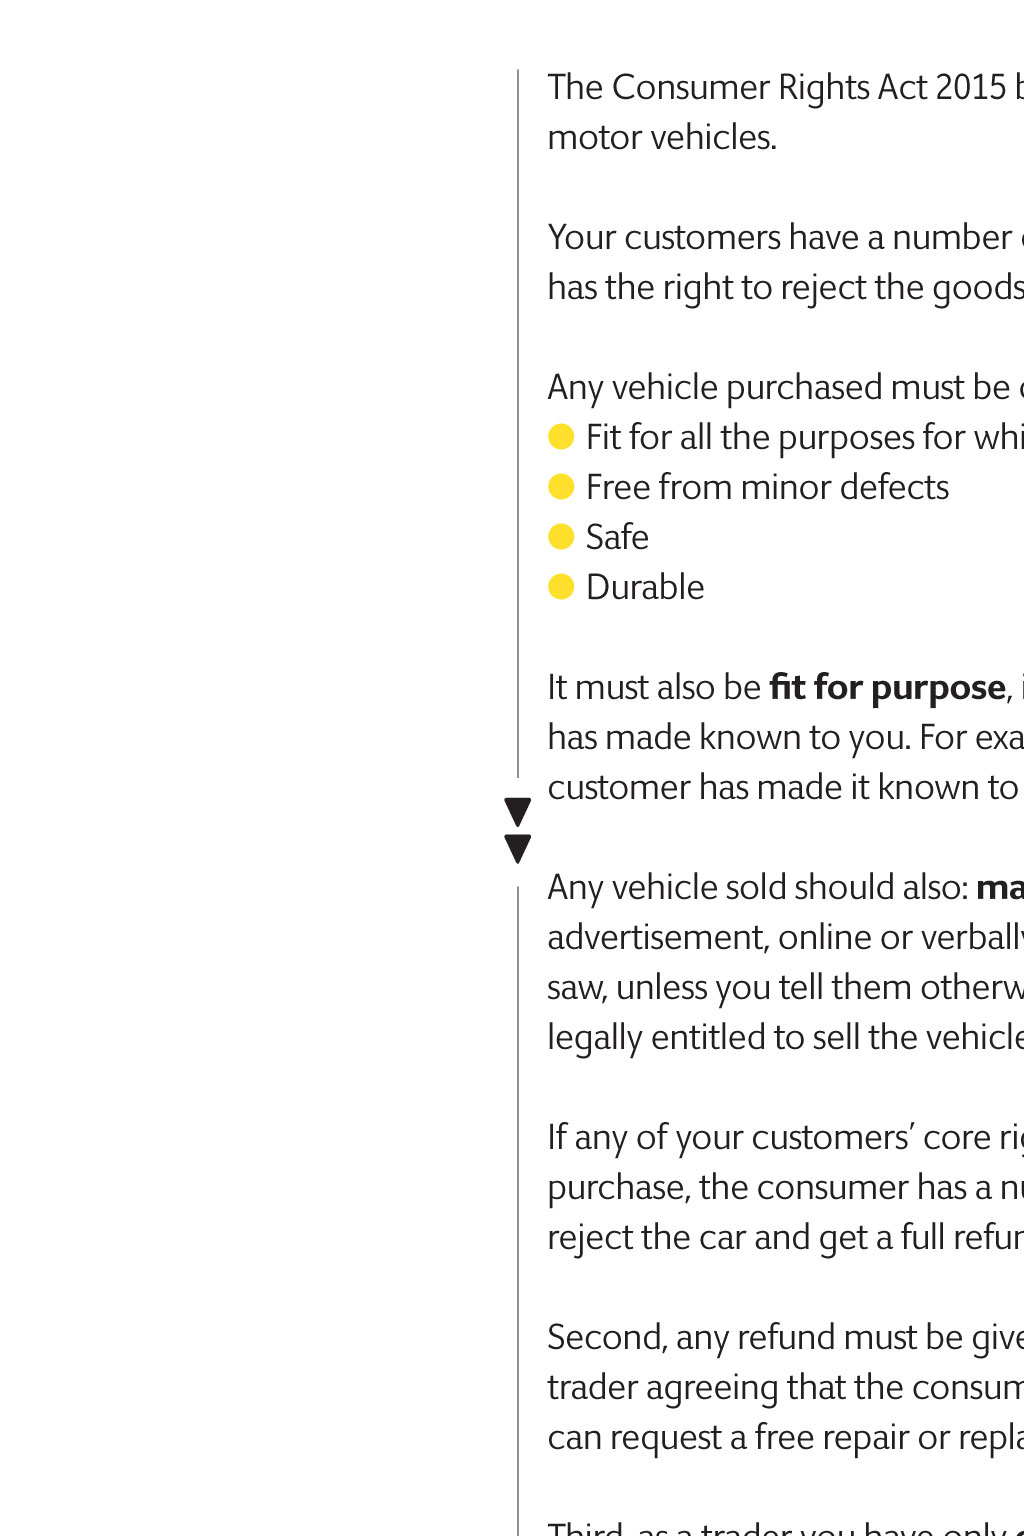Click the "Any vehicle sold should also:" text
The image size is (1024, 1536).
pos(758,888)
